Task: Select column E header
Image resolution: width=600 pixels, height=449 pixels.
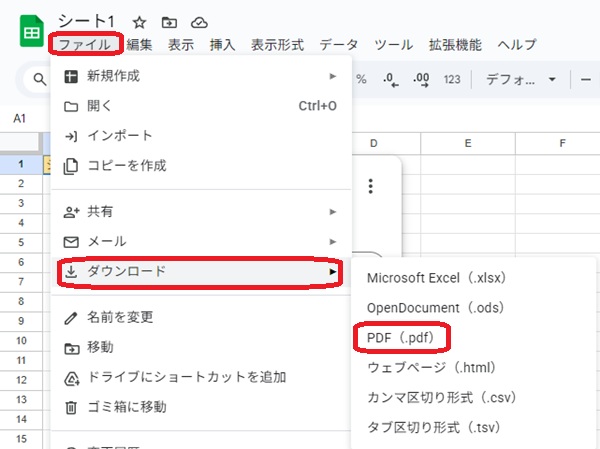Action: point(467,144)
